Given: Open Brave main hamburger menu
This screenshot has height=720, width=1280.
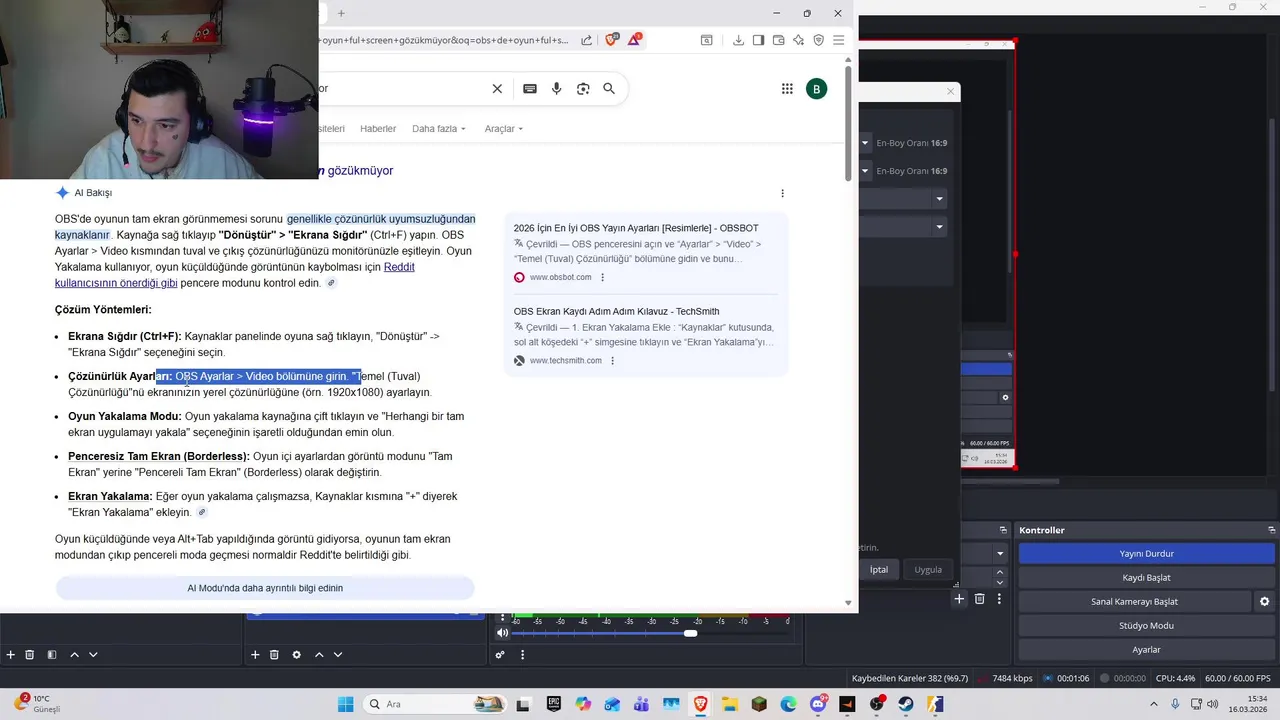Looking at the screenshot, I should [839, 40].
